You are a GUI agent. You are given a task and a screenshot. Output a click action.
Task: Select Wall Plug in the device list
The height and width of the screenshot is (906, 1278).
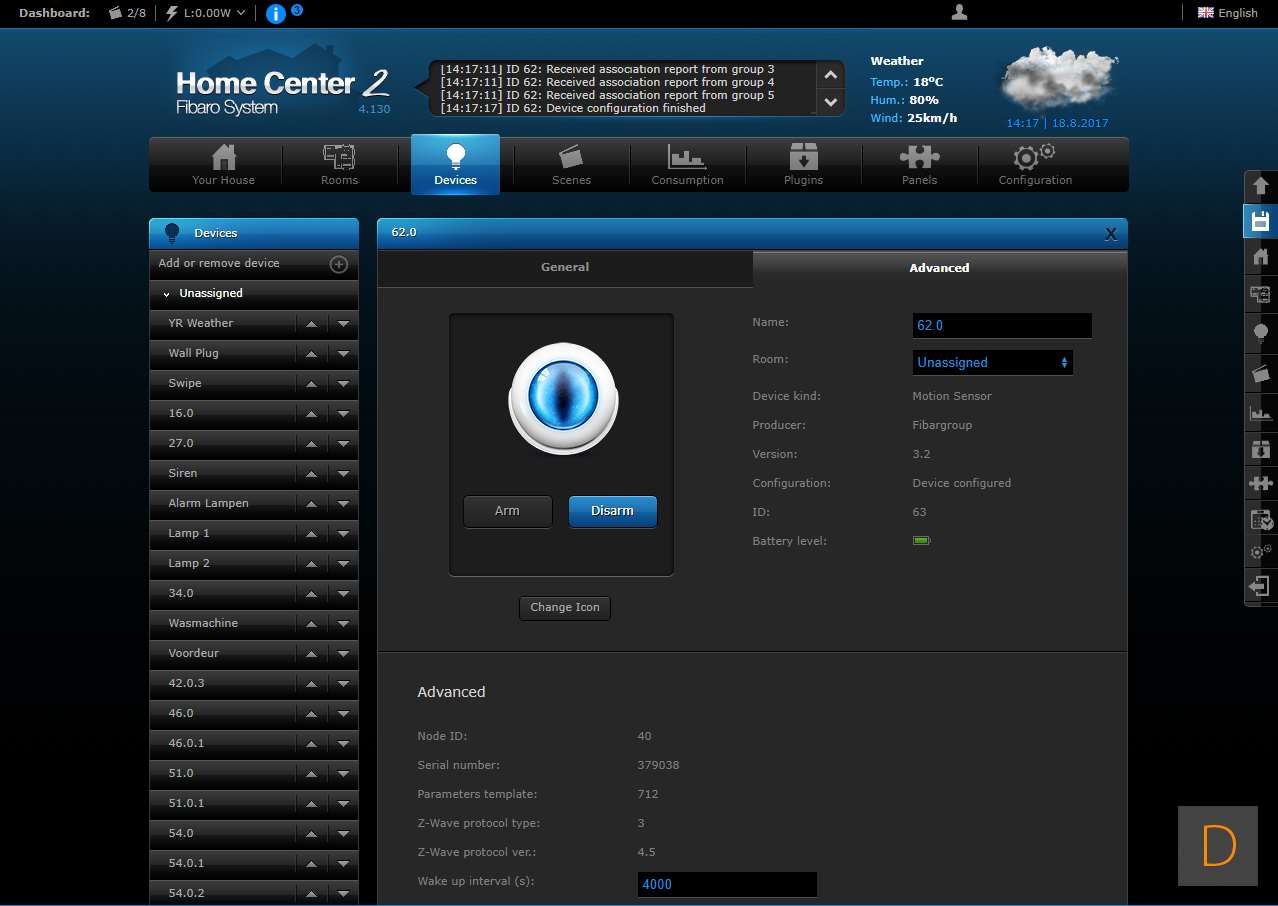194,353
